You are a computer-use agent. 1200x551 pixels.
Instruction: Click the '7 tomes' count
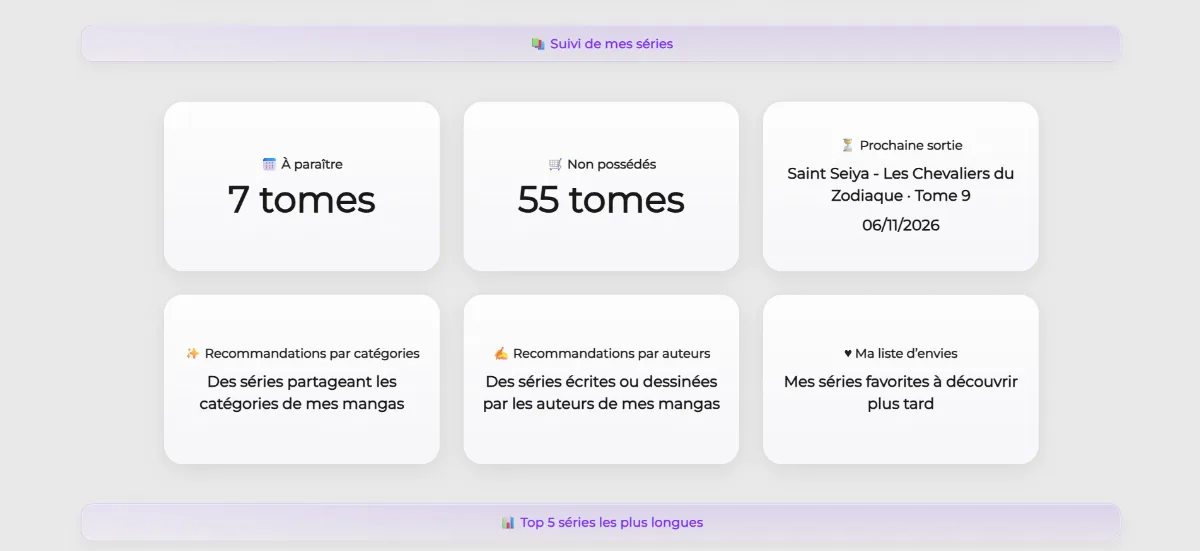[x=301, y=199]
